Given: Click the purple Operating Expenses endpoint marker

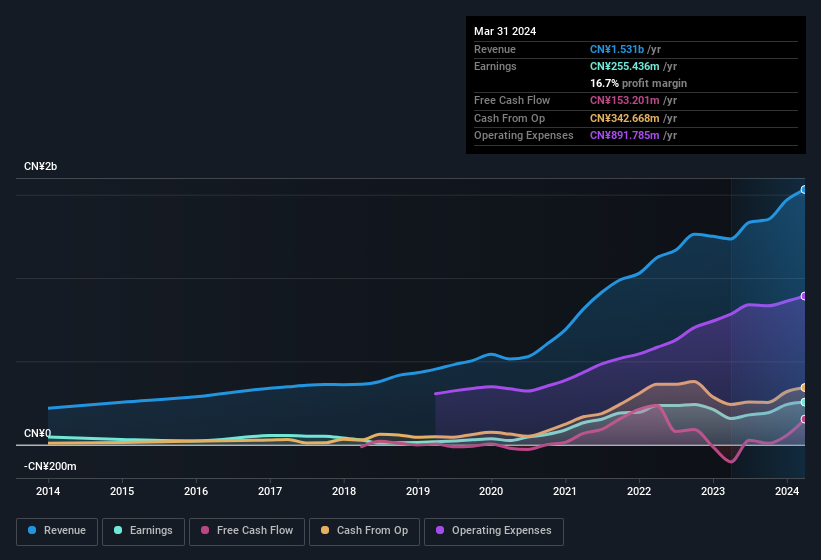Looking at the screenshot, I should [804, 296].
